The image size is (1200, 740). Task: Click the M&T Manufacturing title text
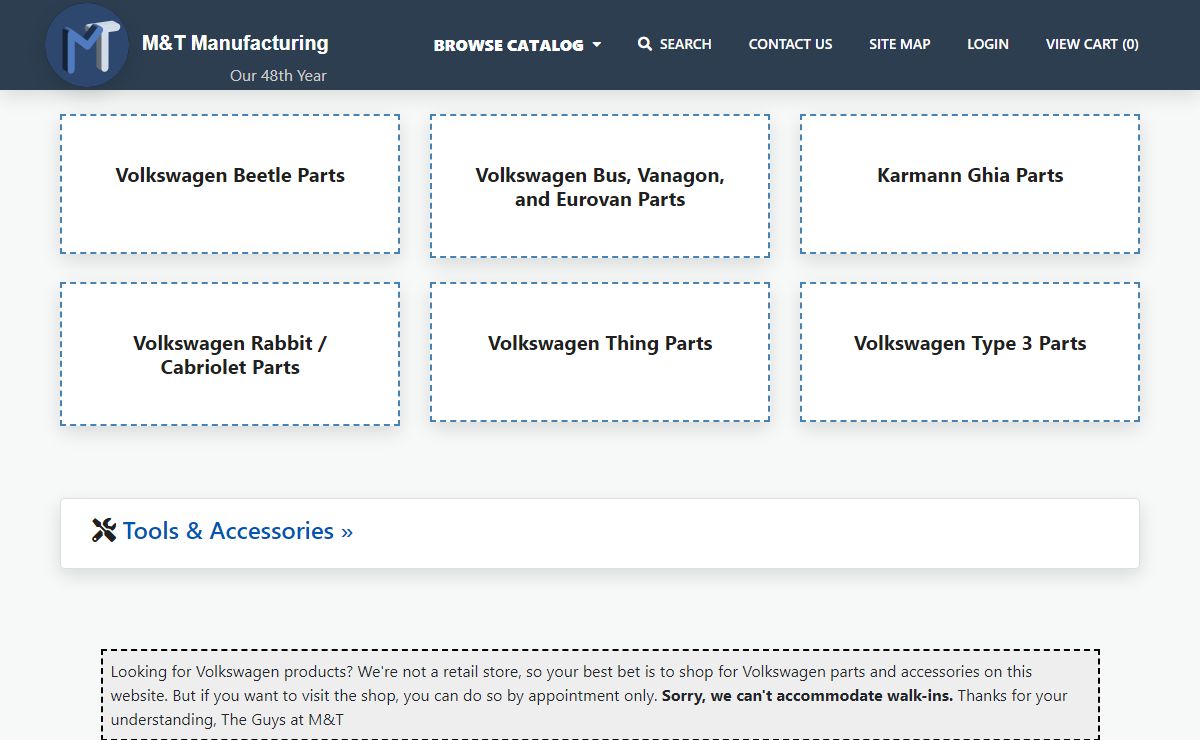coord(235,43)
